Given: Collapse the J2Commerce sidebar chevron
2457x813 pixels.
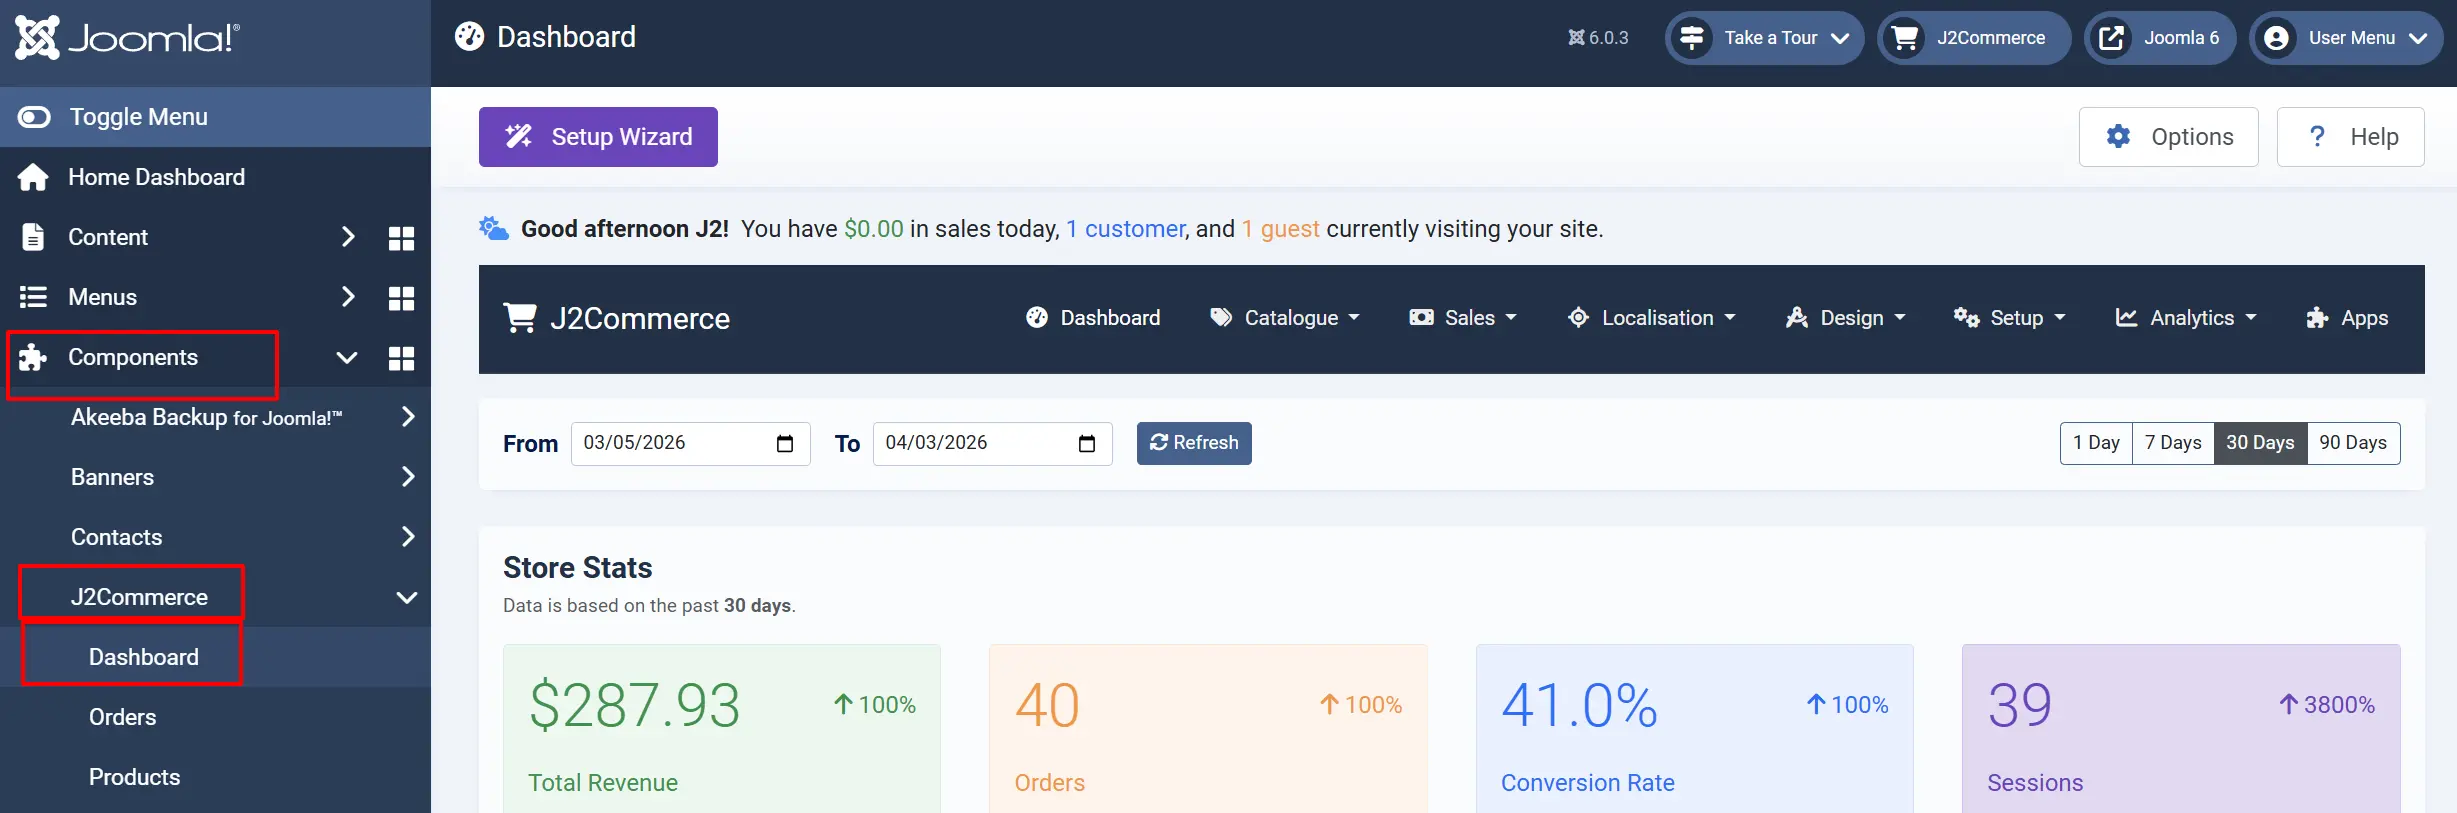Looking at the screenshot, I should [407, 597].
